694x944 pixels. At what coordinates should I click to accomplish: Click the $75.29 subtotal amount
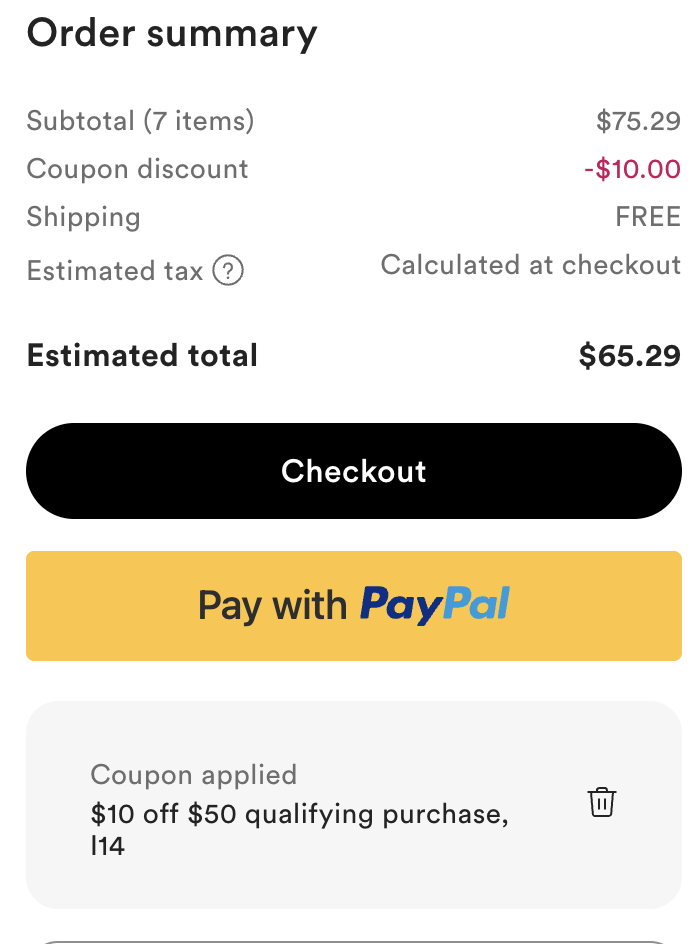coord(638,121)
